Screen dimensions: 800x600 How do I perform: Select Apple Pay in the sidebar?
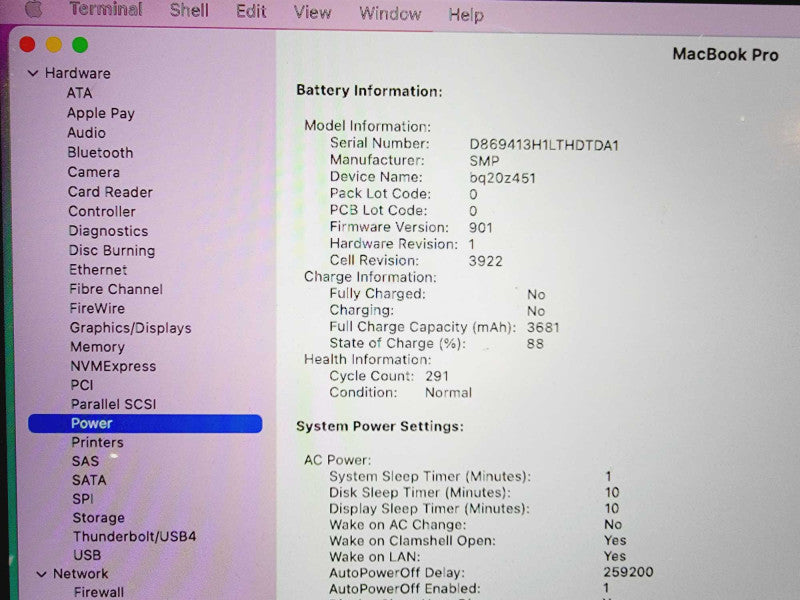[x=101, y=113]
